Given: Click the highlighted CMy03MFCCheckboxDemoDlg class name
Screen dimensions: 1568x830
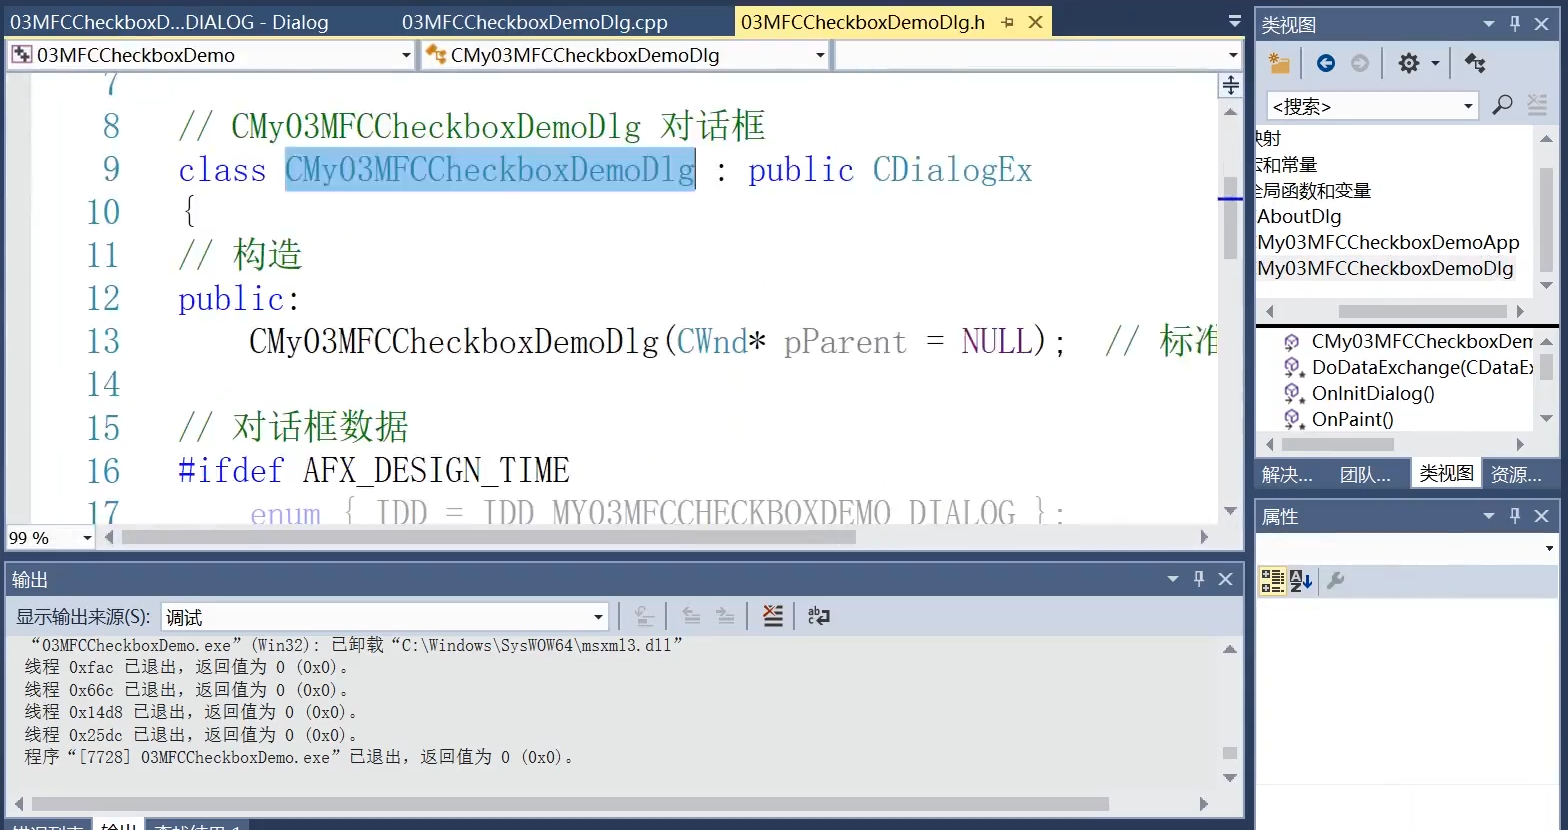Looking at the screenshot, I should pos(490,170).
